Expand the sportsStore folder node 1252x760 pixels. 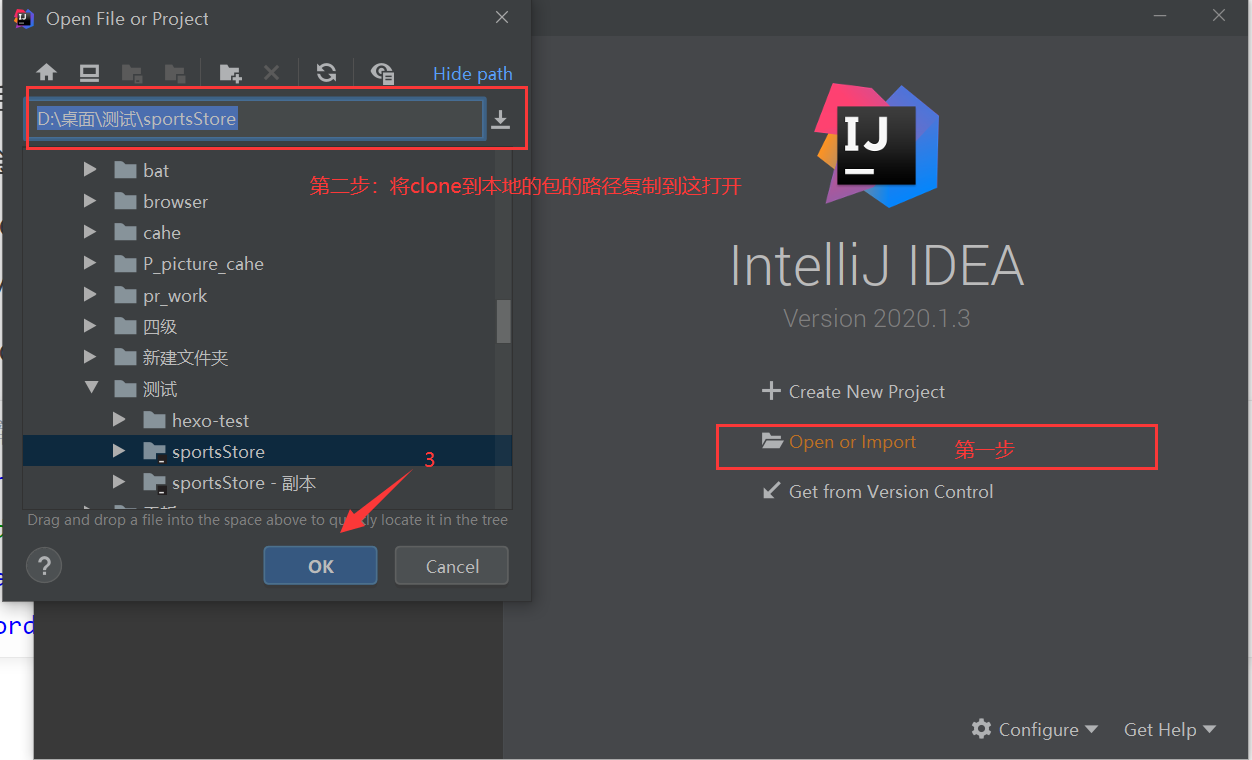click(119, 452)
